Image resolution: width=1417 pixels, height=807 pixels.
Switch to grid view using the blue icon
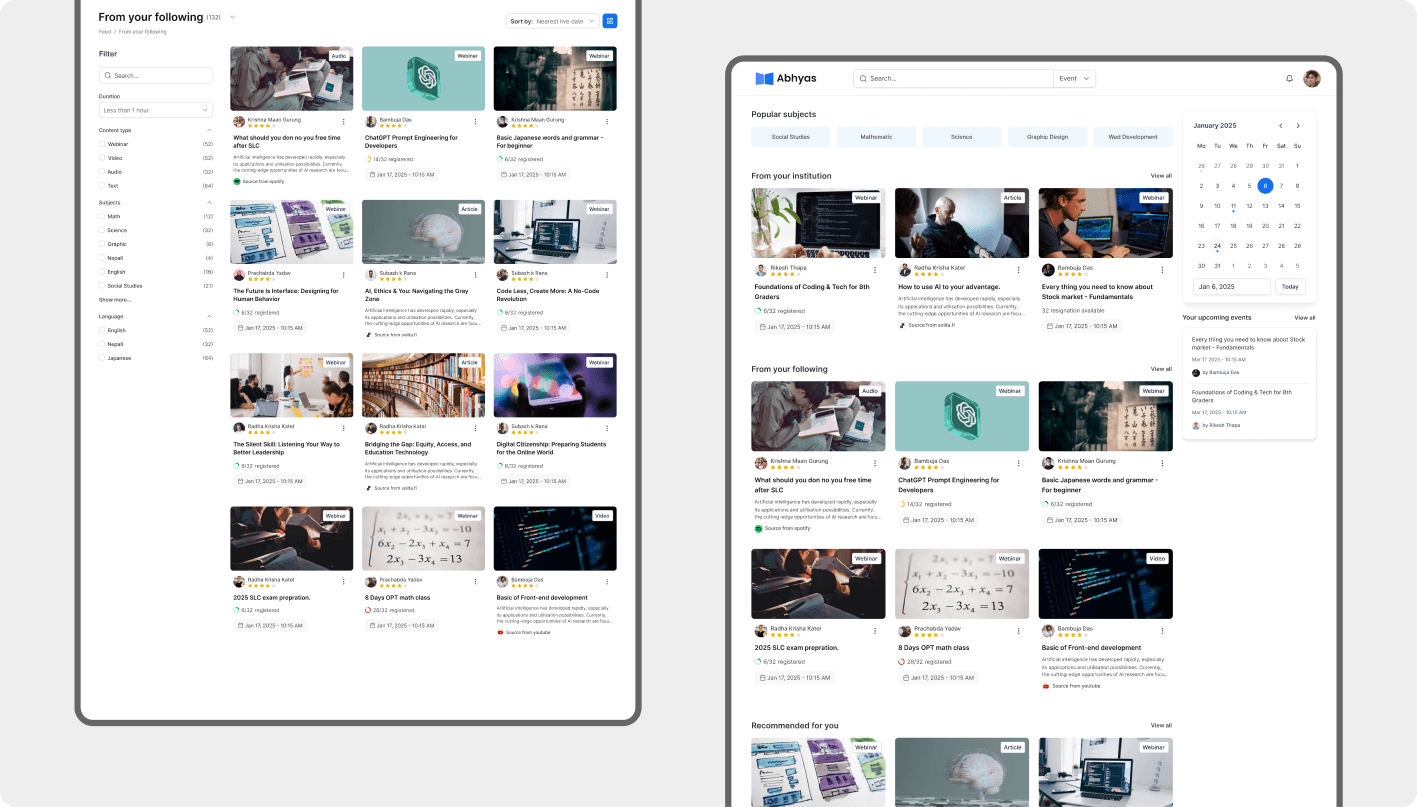click(x=610, y=21)
